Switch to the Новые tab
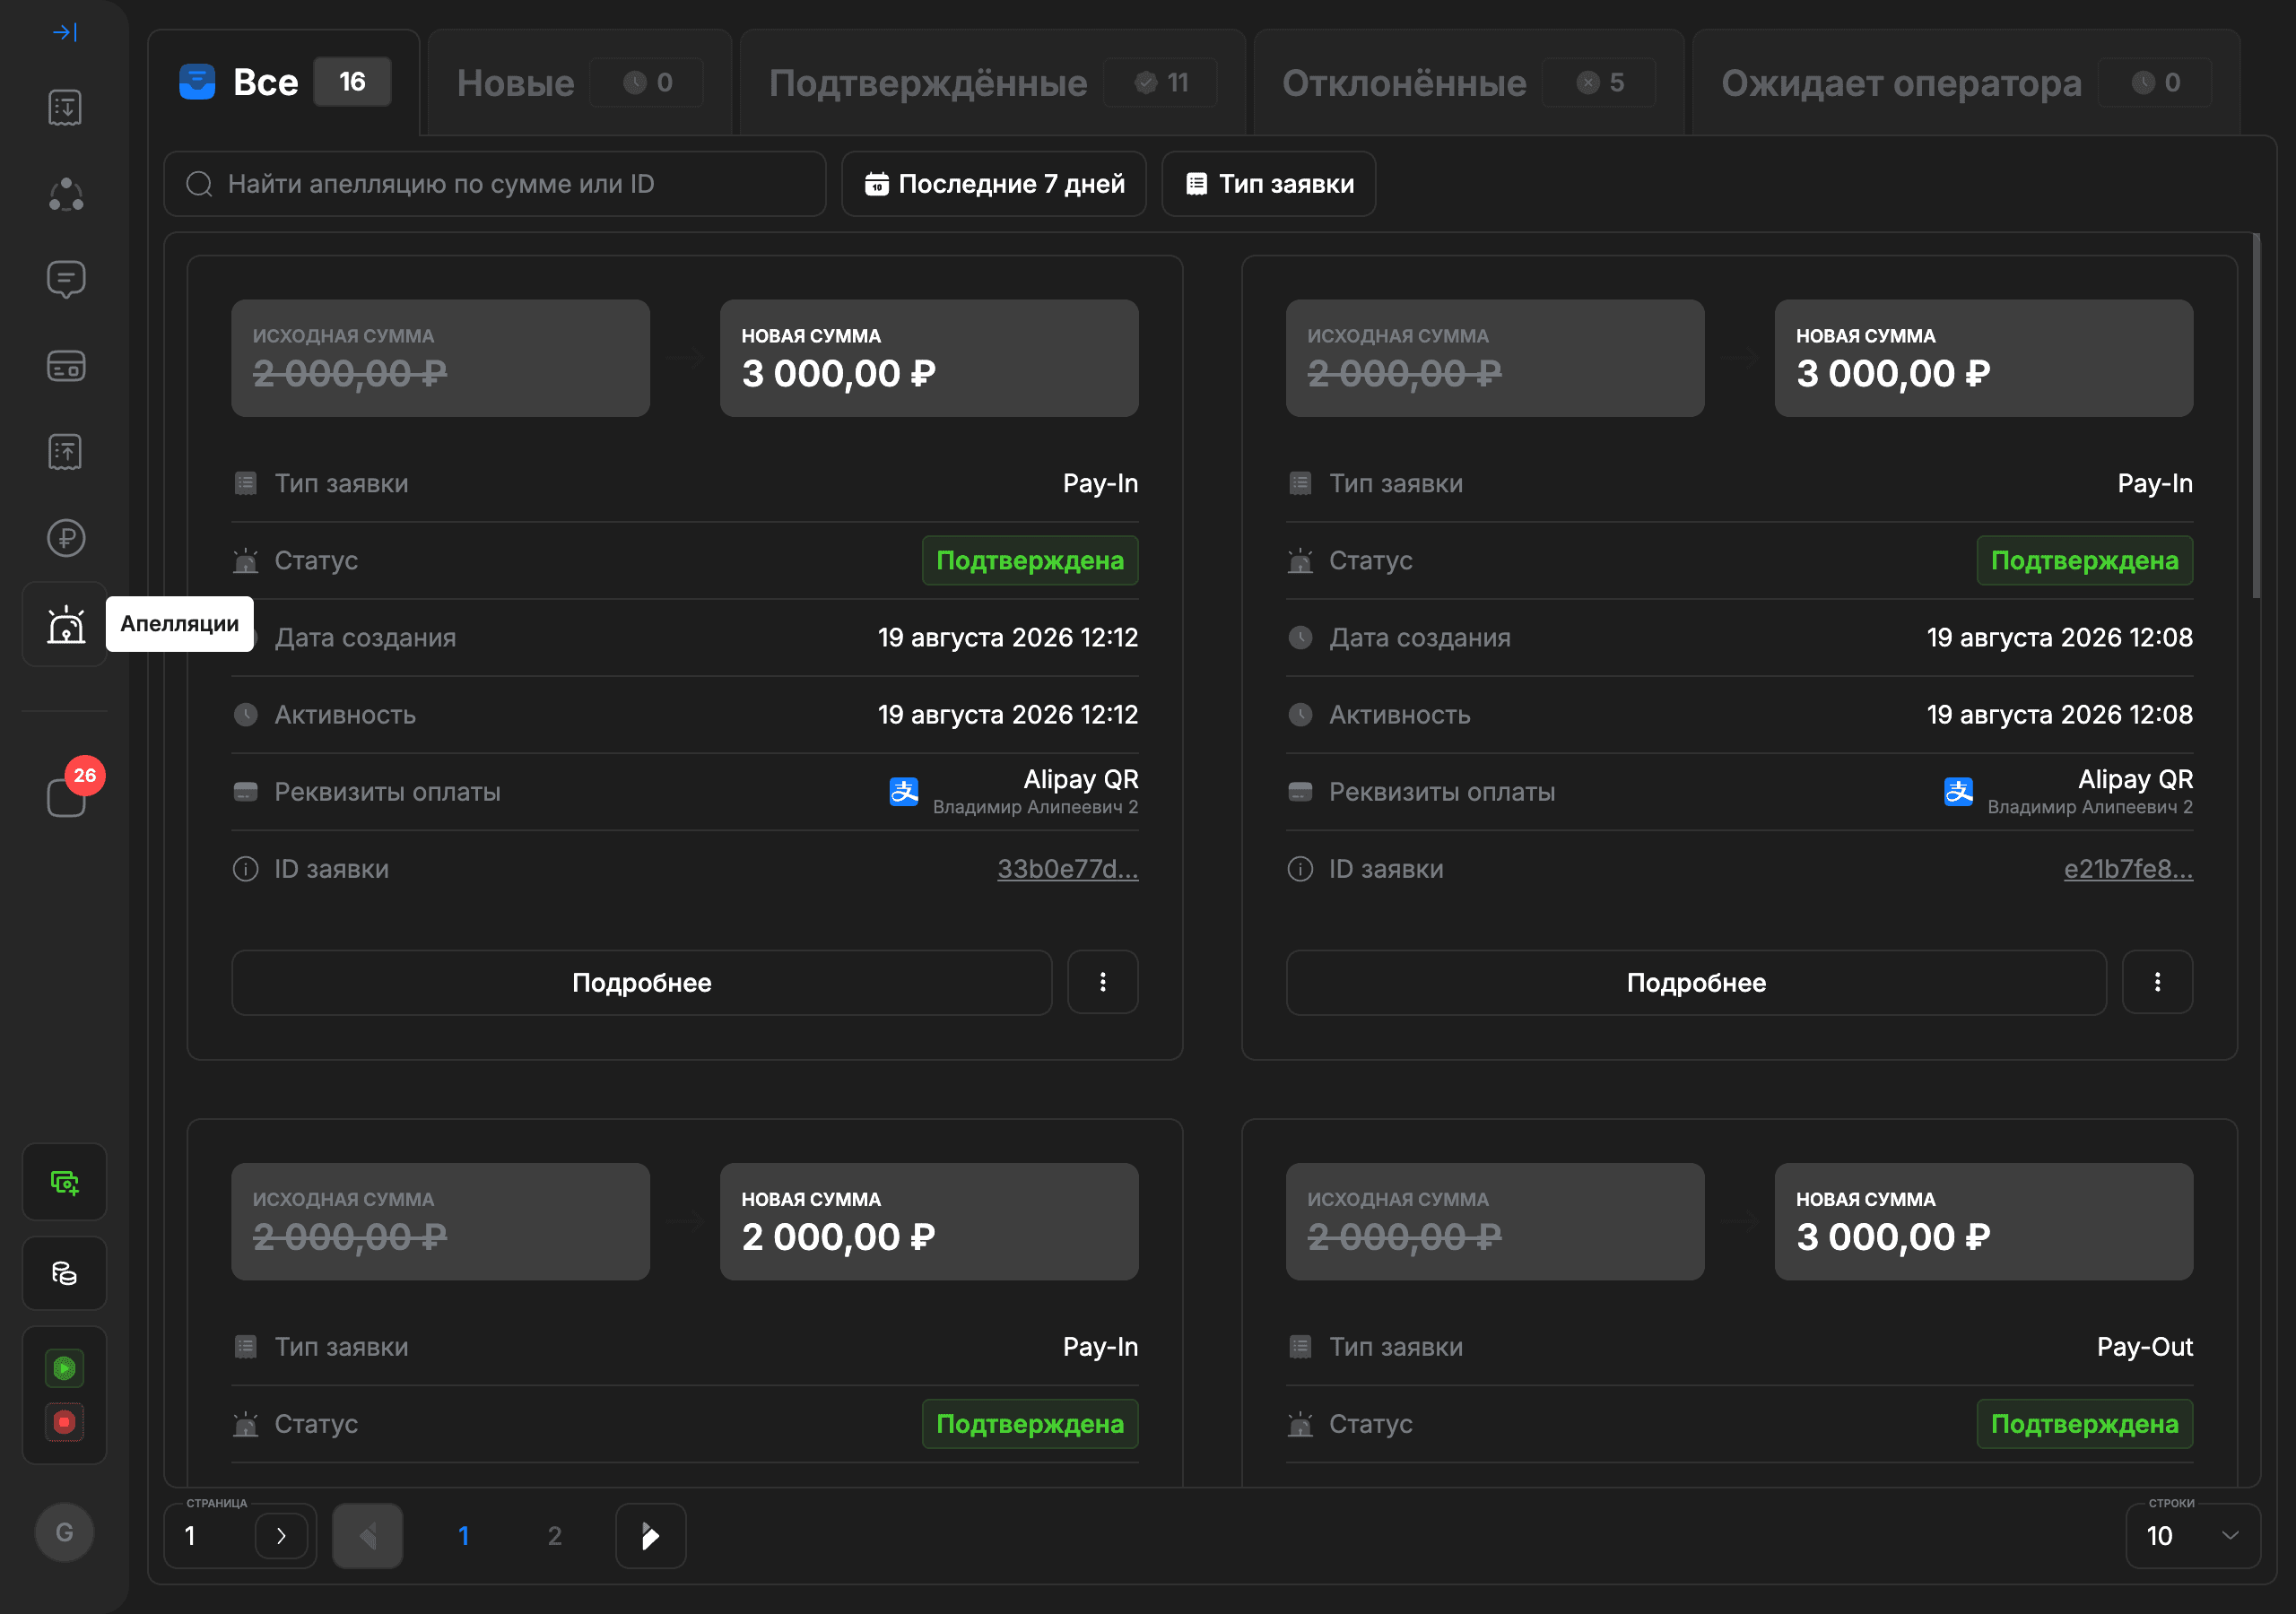Viewport: 2296px width, 1614px height. tap(580, 82)
